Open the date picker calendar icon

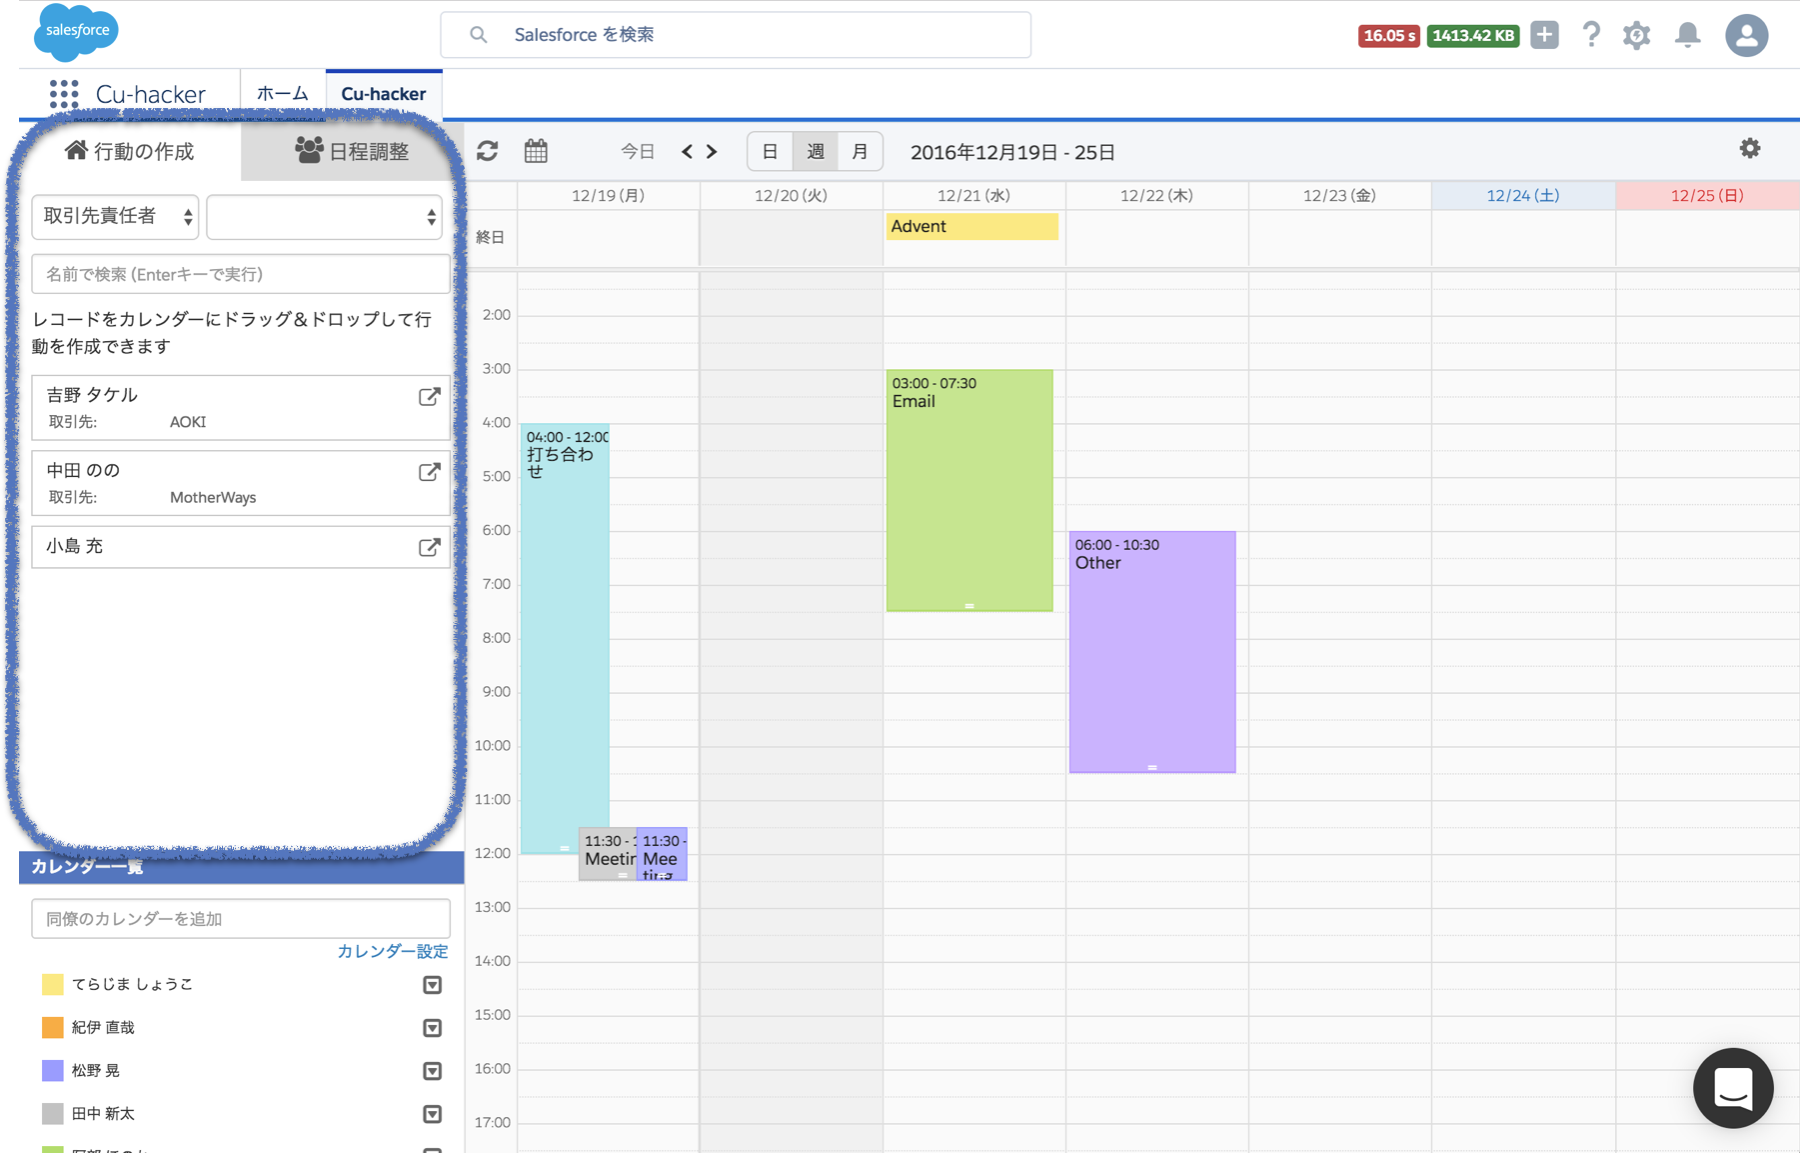coord(536,151)
